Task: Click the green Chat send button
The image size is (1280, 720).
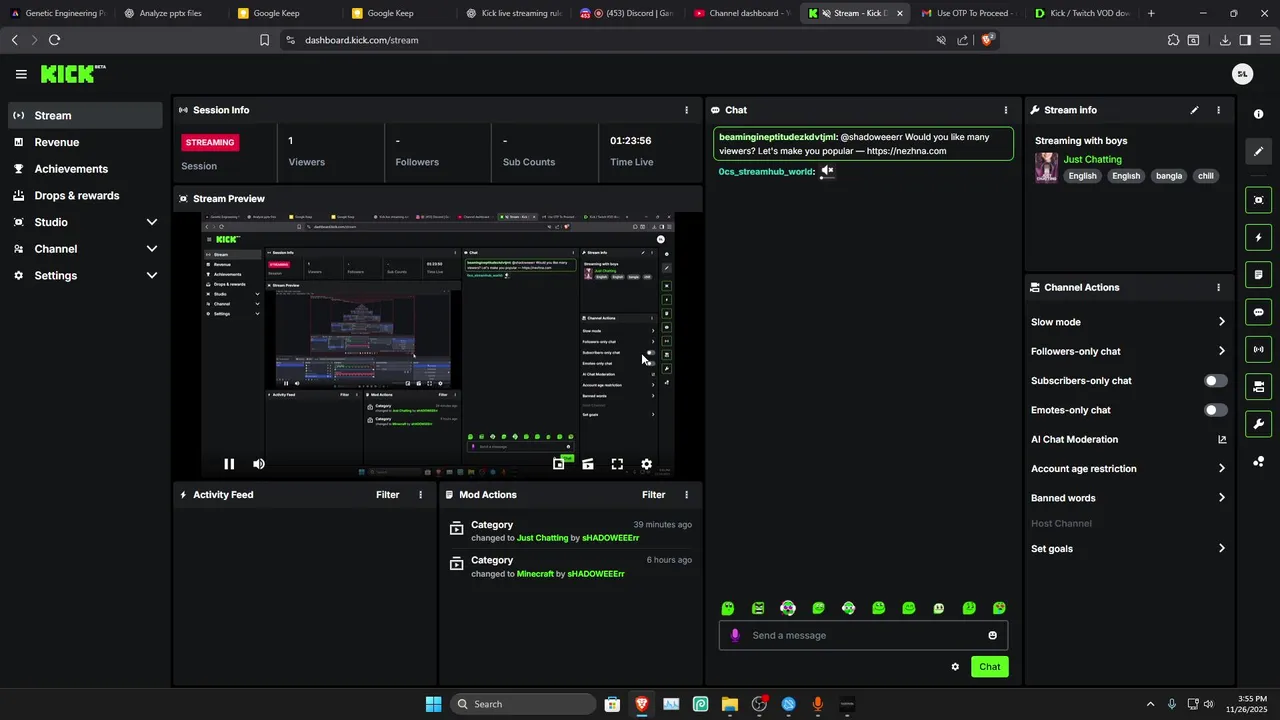Action: click(989, 667)
